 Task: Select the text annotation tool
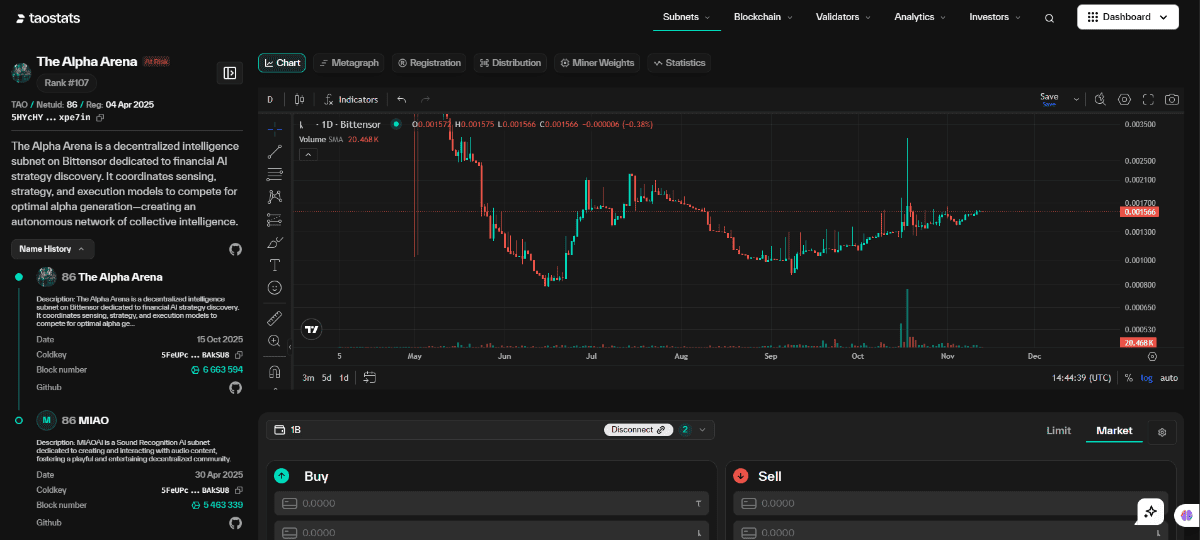275,265
